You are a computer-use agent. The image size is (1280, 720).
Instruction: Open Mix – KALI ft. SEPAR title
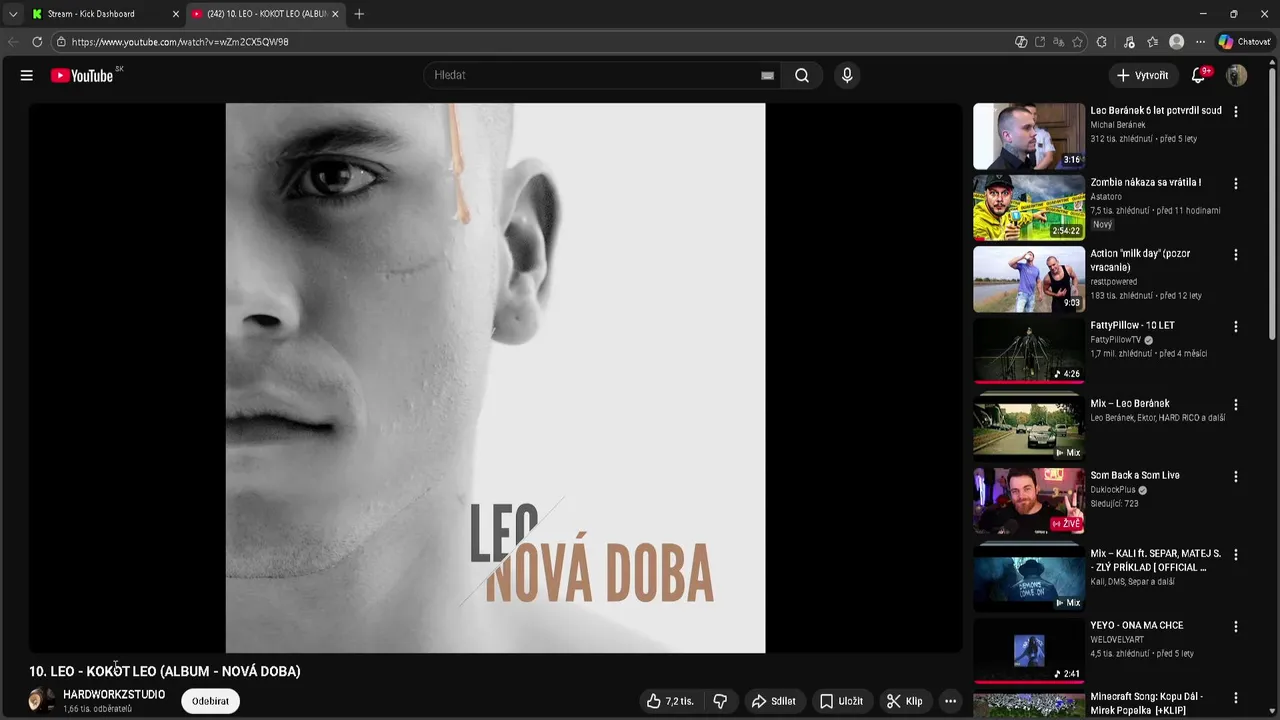1155,560
